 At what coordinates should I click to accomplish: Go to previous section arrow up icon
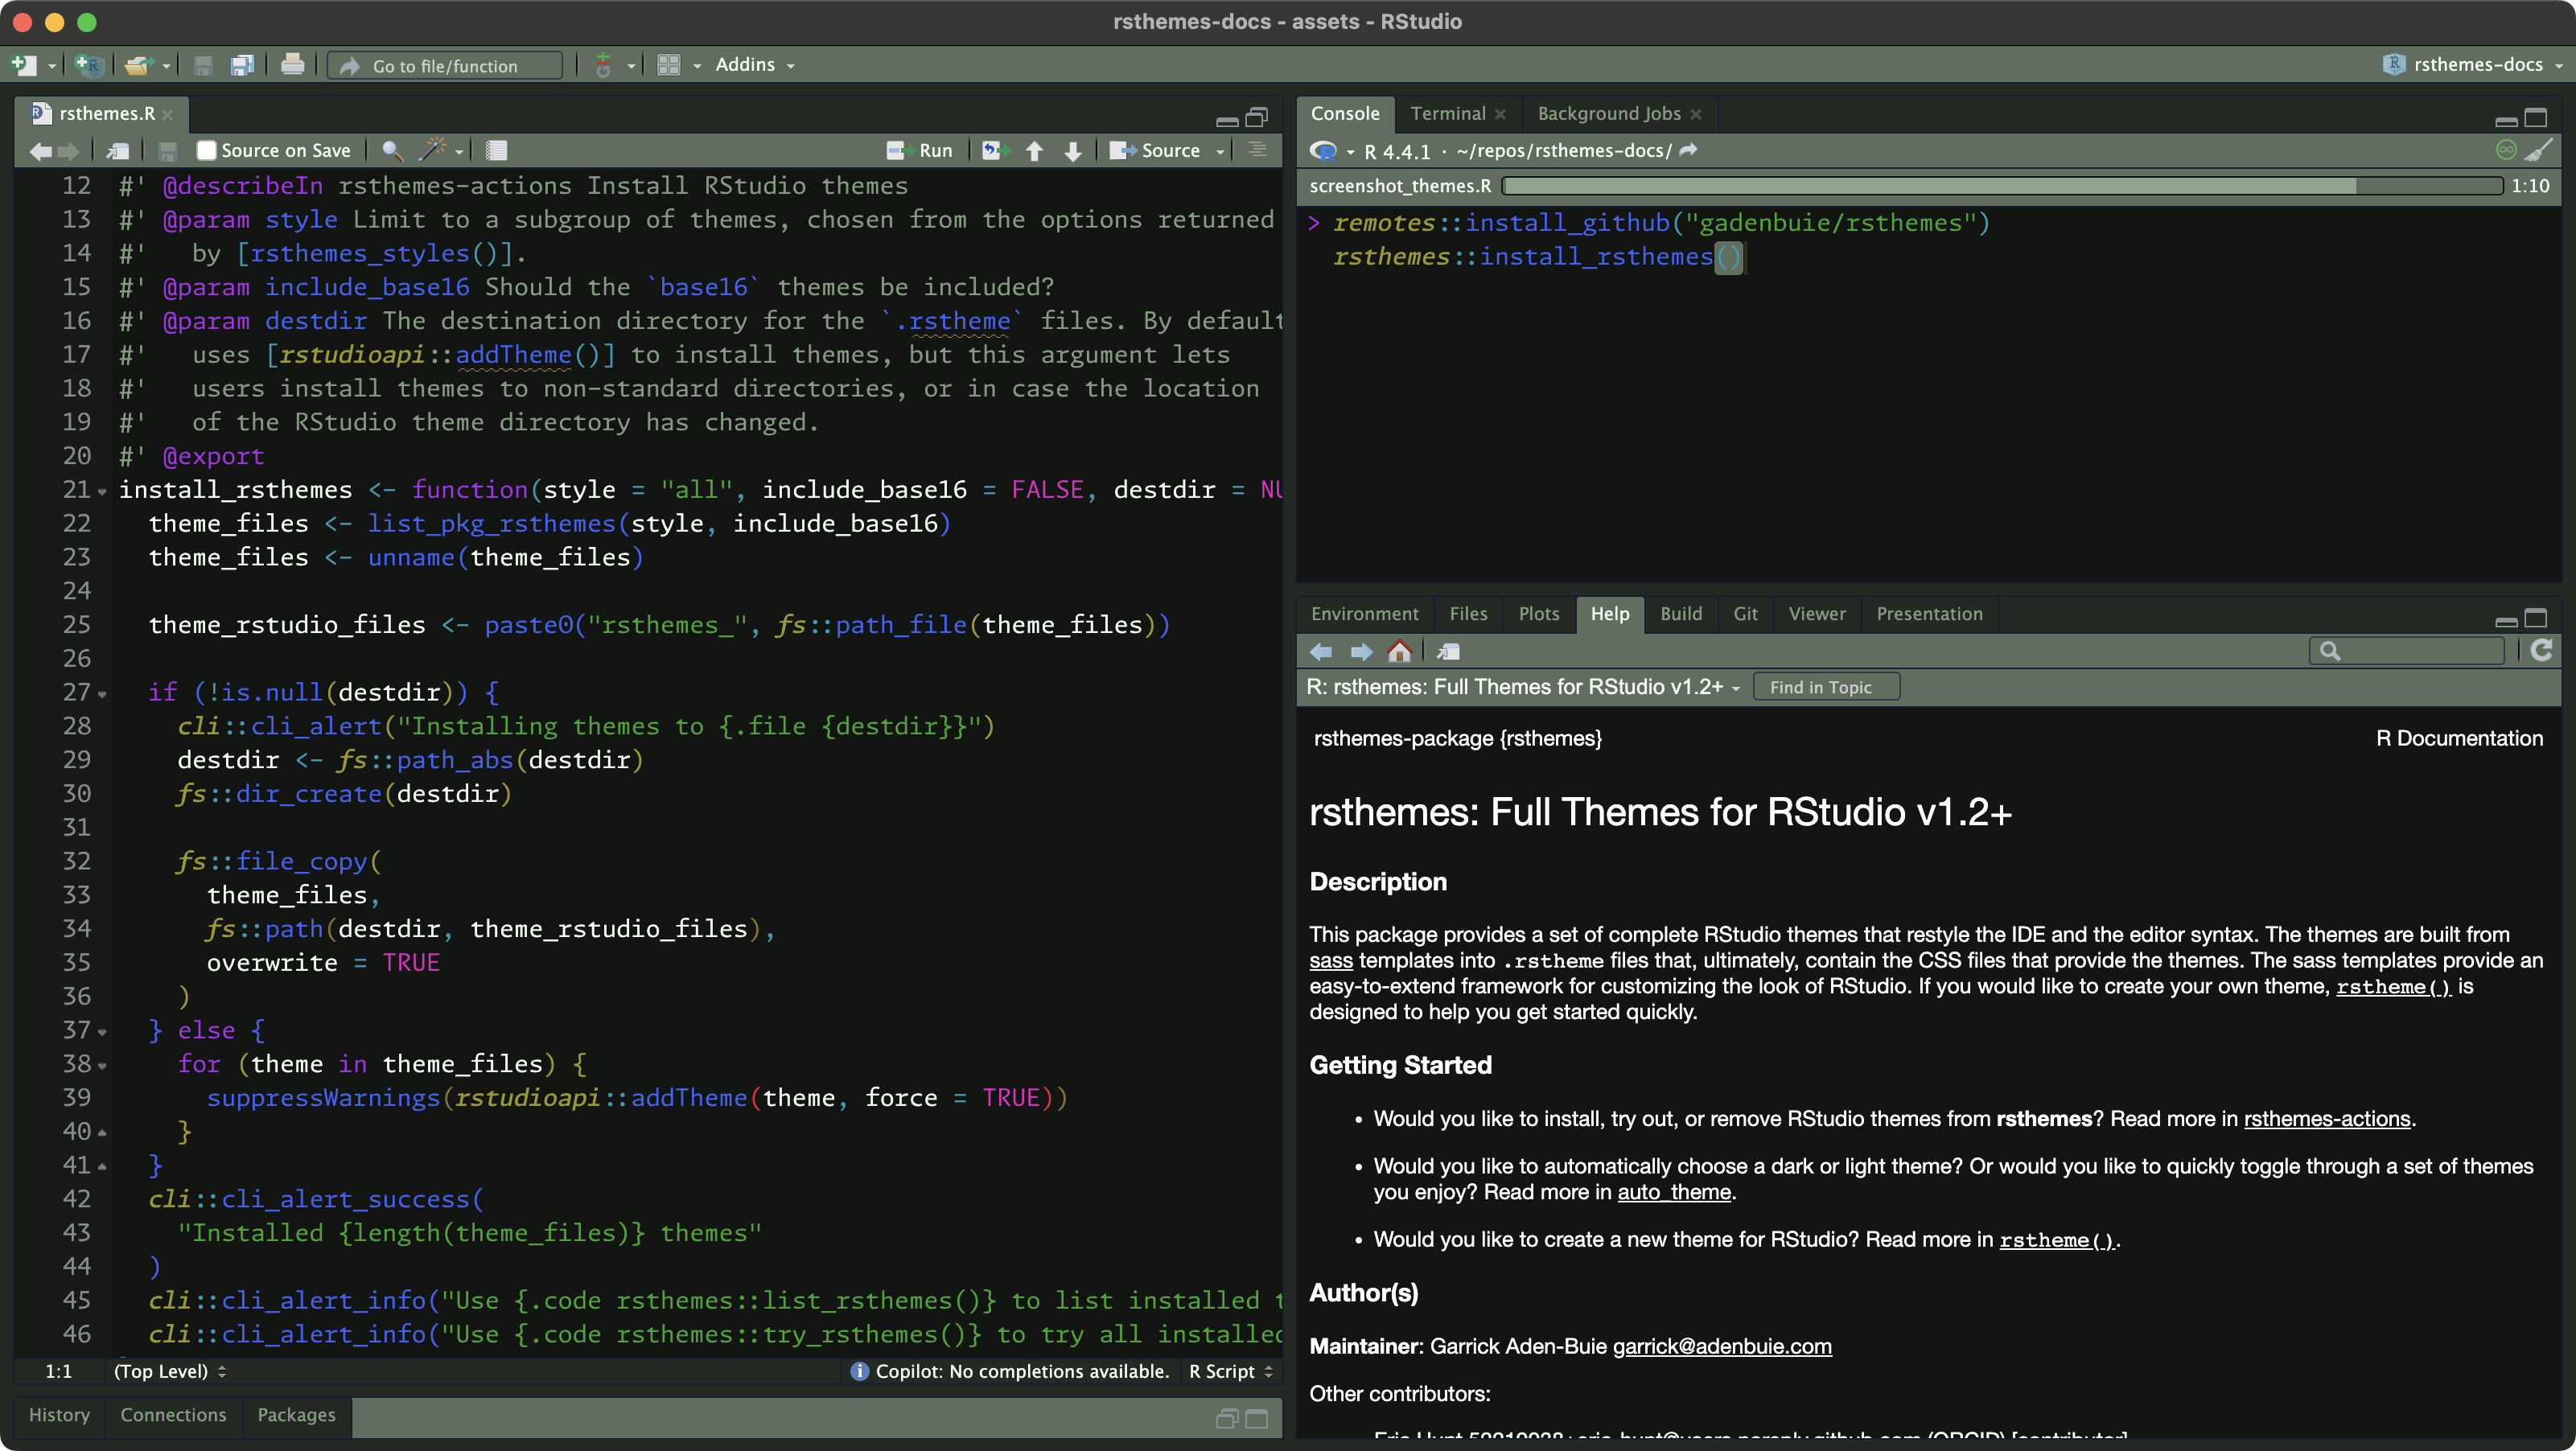click(x=1035, y=151)
